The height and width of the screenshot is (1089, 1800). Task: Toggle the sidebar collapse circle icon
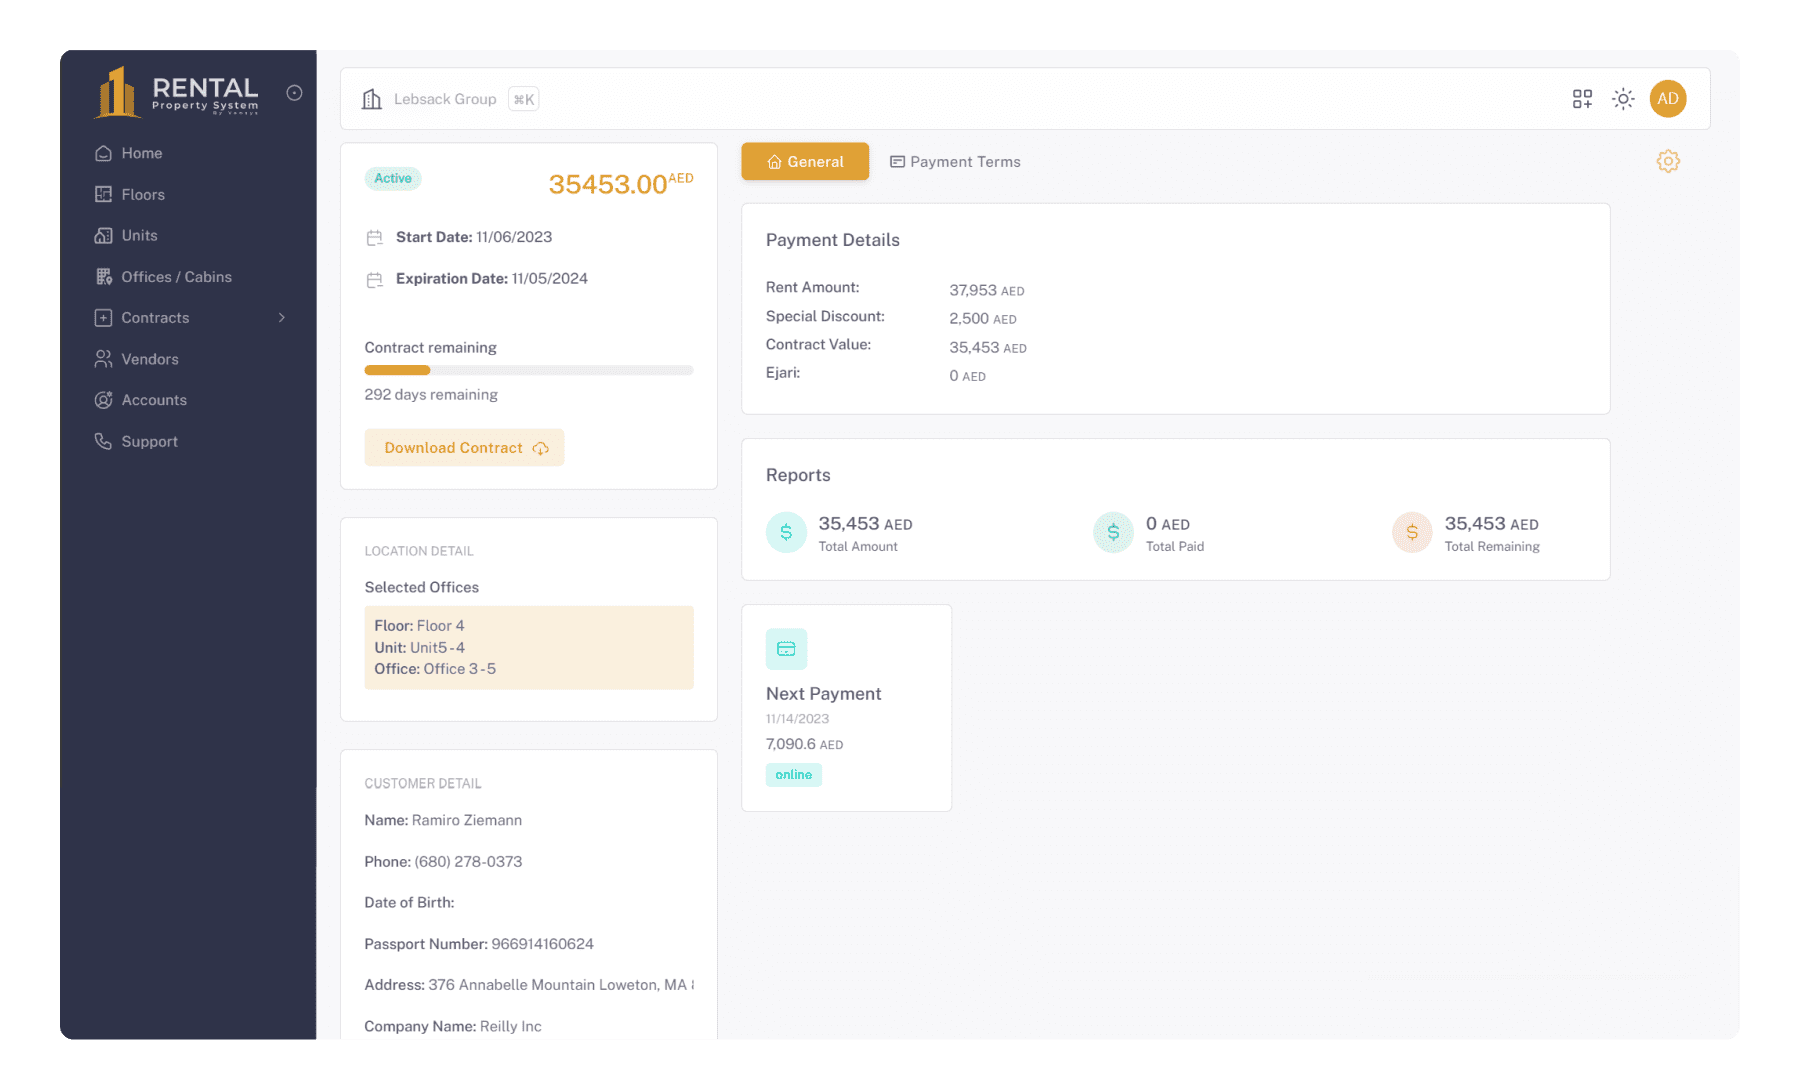[x=294, y=93]
